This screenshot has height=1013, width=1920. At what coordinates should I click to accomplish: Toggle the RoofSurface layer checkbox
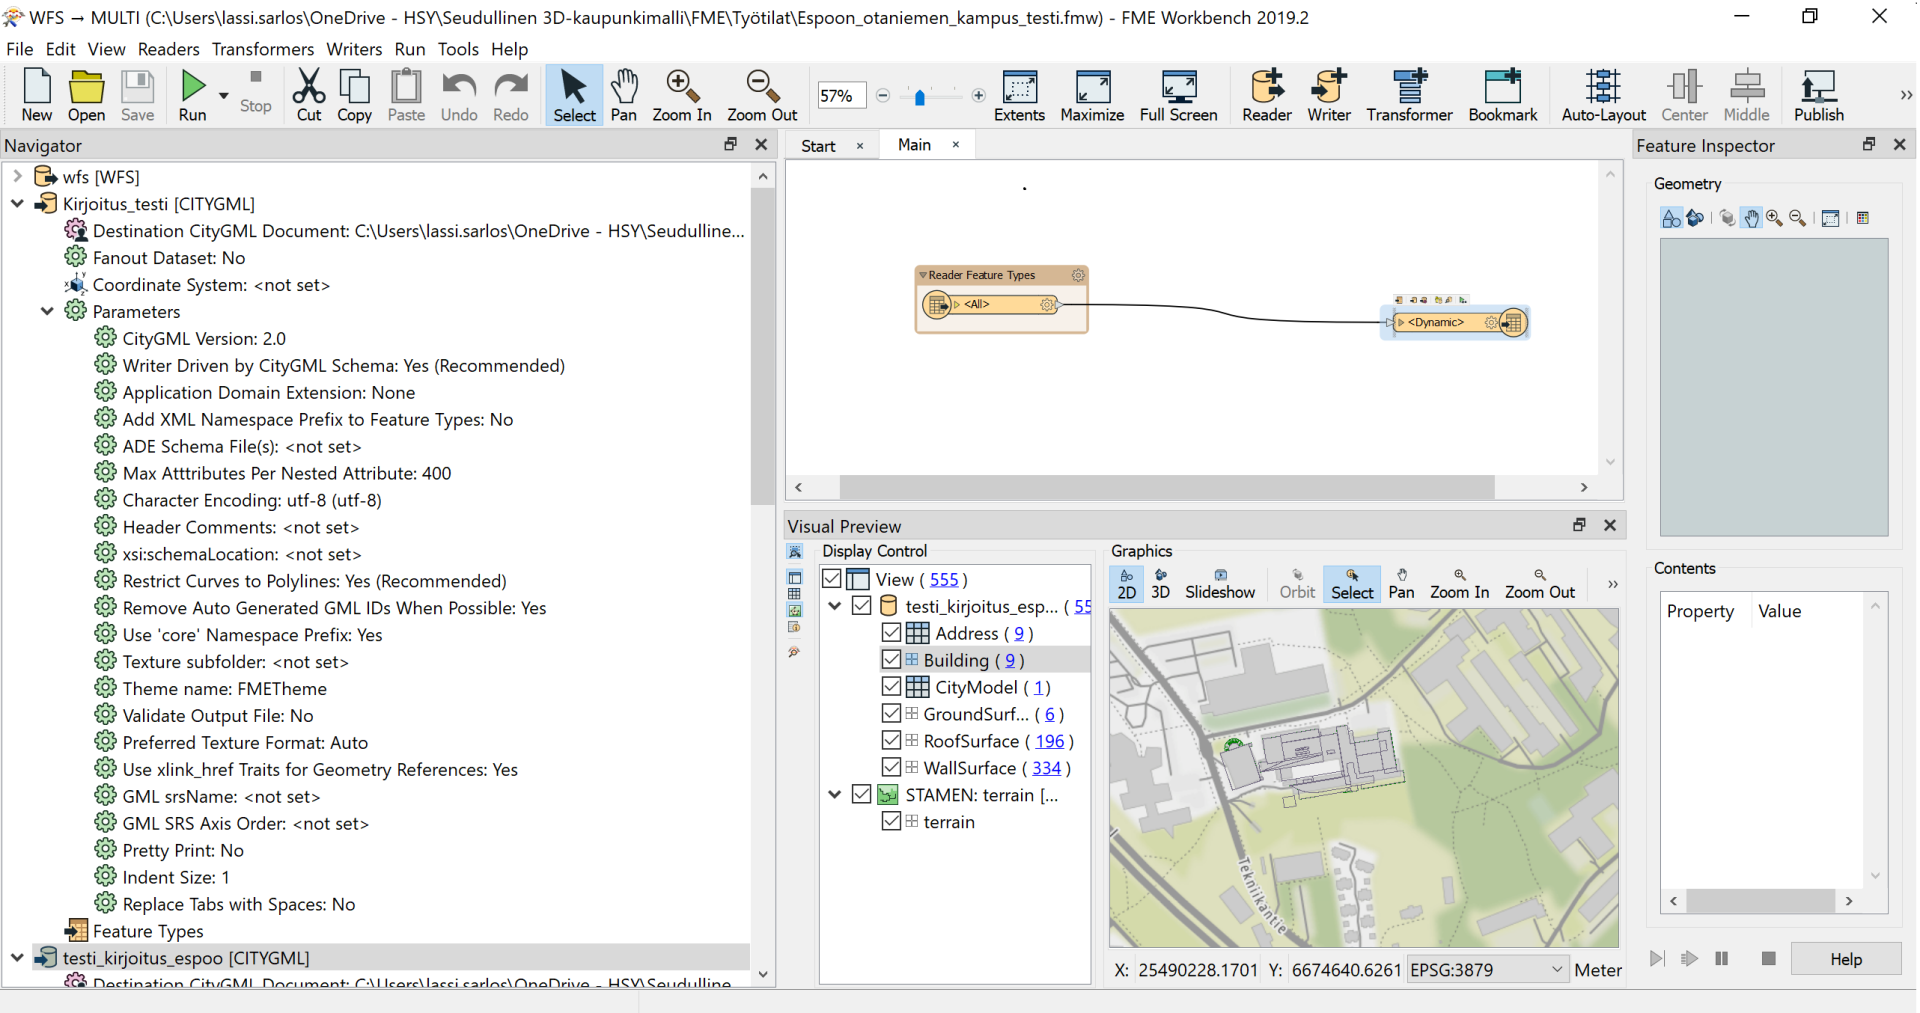(x=891, y=741)
